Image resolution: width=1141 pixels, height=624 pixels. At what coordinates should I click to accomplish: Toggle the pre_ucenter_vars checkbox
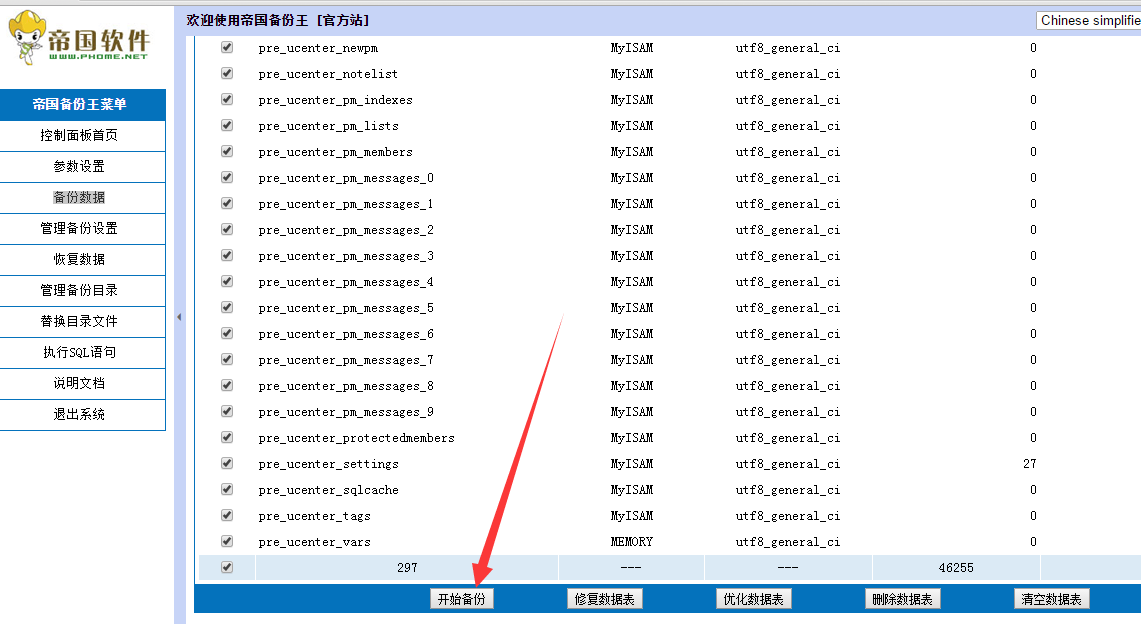pyautogui.click(x=227, y=542)
